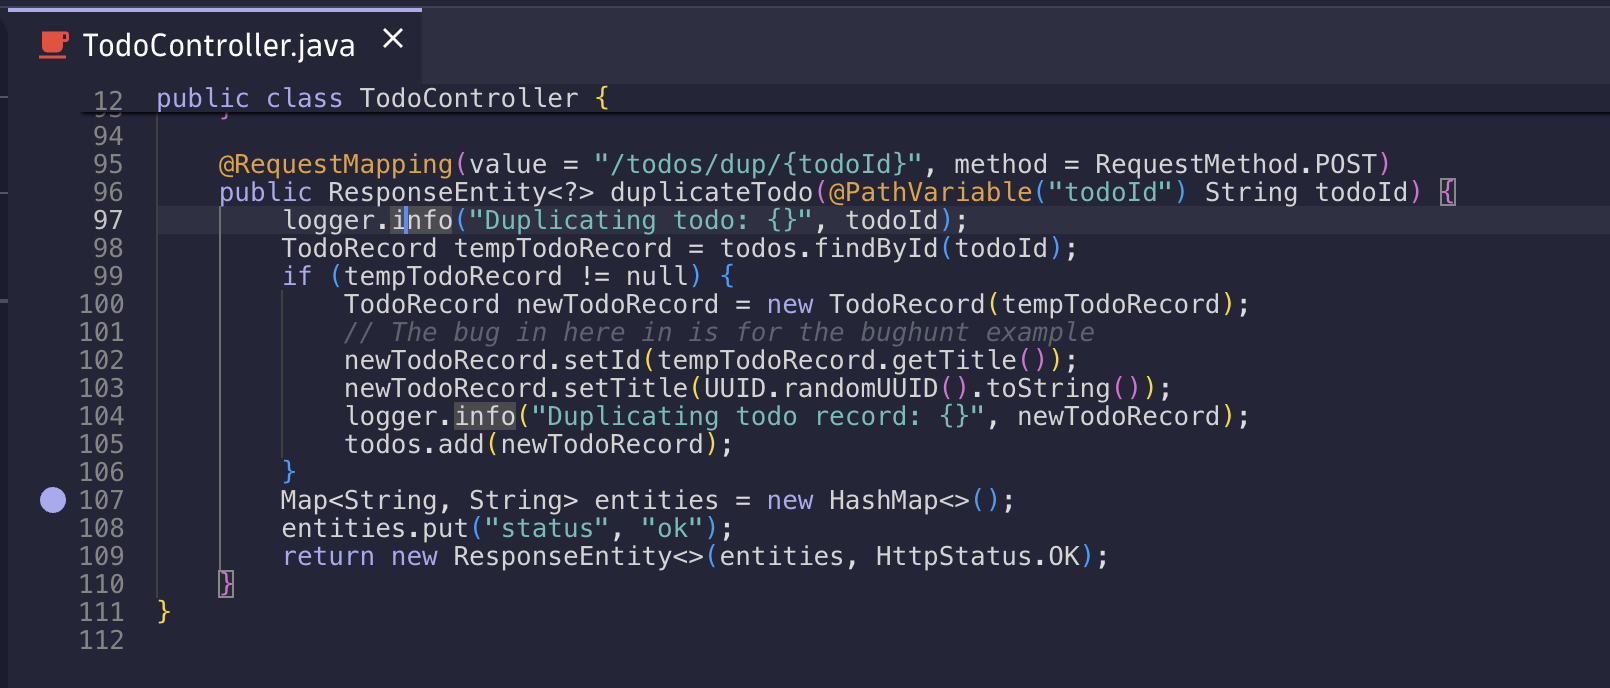1610x688 pixels.
Task: Click the highlighted opening brace on line 96
Action: pos(1447,192)
